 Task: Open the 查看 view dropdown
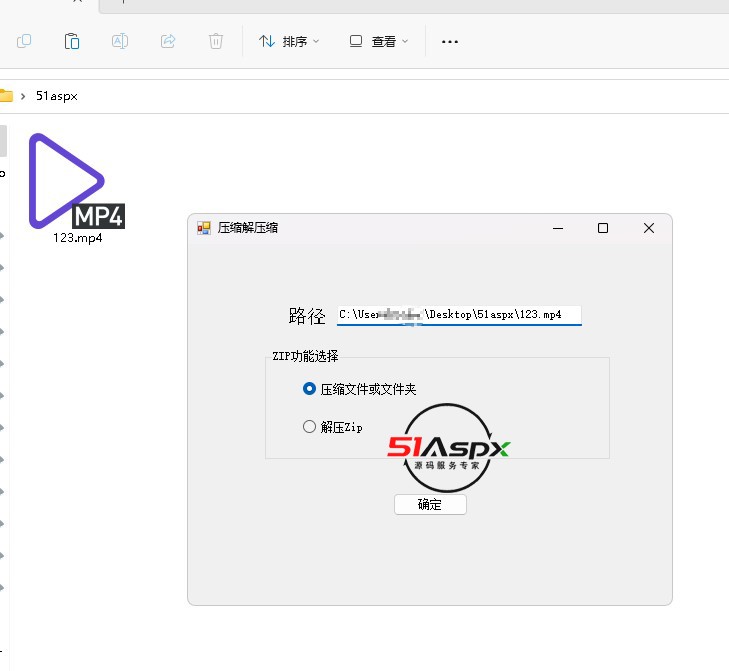tap(379, 41)
